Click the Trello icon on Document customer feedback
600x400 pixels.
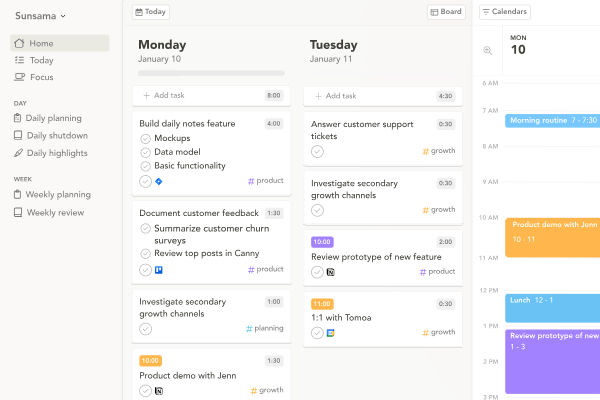[158, 270]
